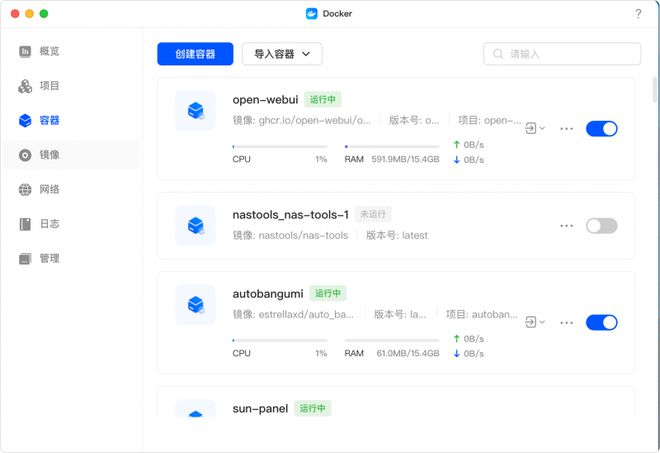Turn off the autobangumi container switch
The image size is (660, 453).
pos(601,322)
